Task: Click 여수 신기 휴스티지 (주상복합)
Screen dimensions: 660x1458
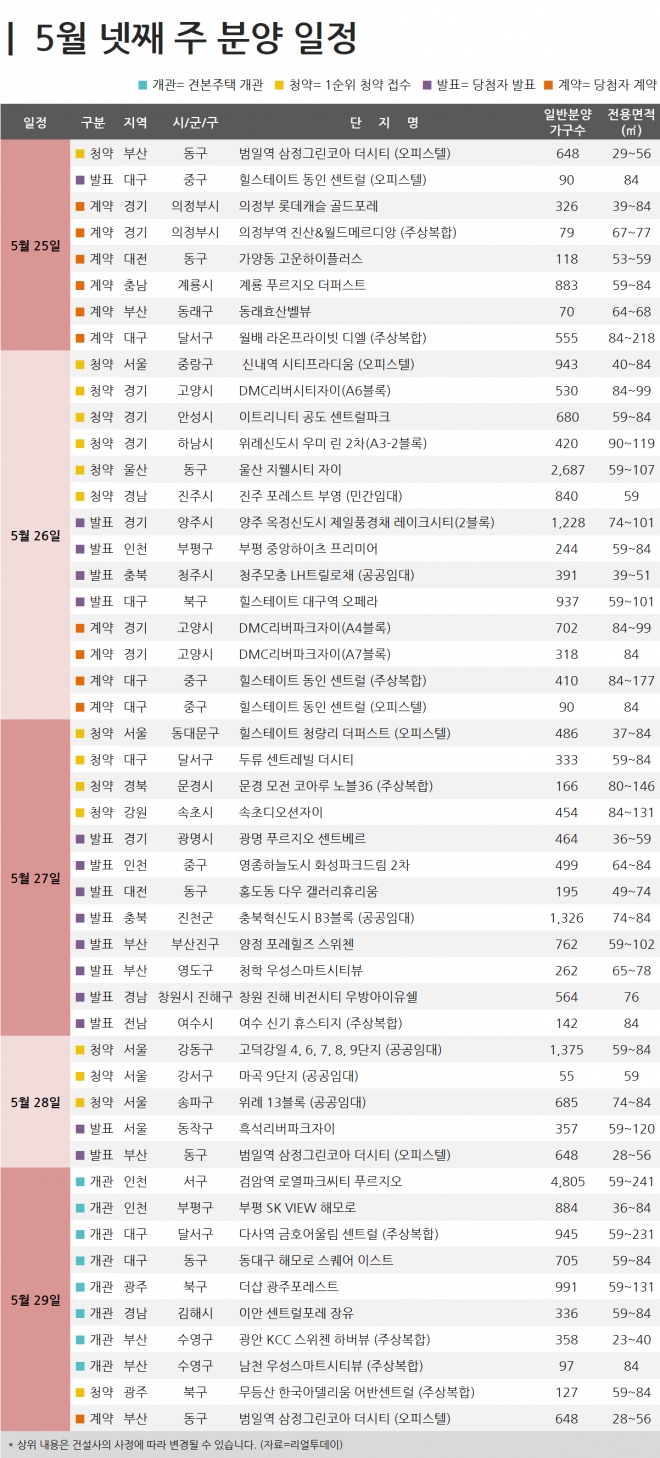Action: point(320,1023)
